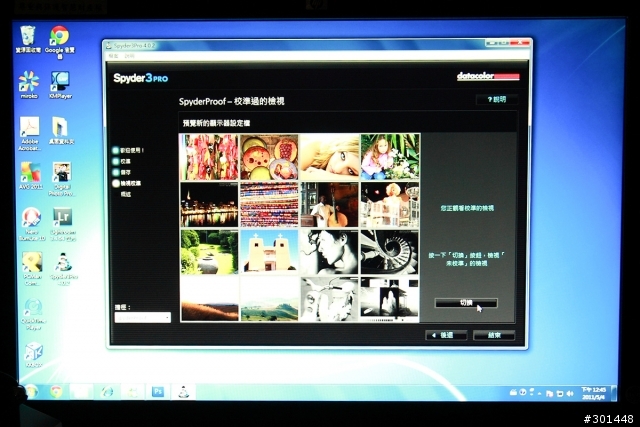Click the spiral staircase thumbnail
Image resolution: width=640 pixels, height=427 pixels.
(x=390, y=252)
